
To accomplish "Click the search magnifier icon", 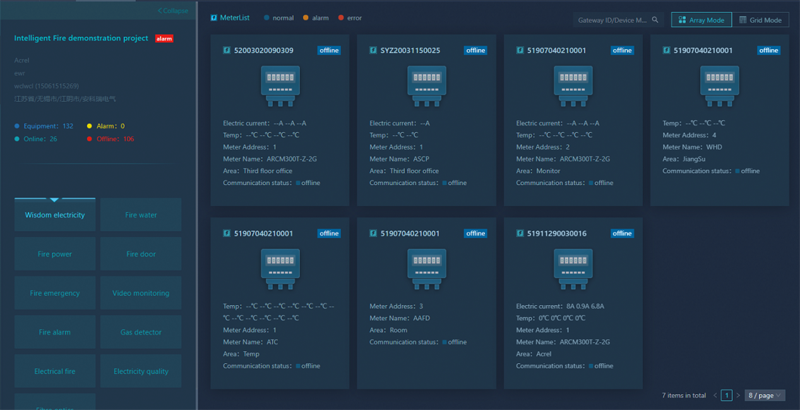I will click(655, 20).
